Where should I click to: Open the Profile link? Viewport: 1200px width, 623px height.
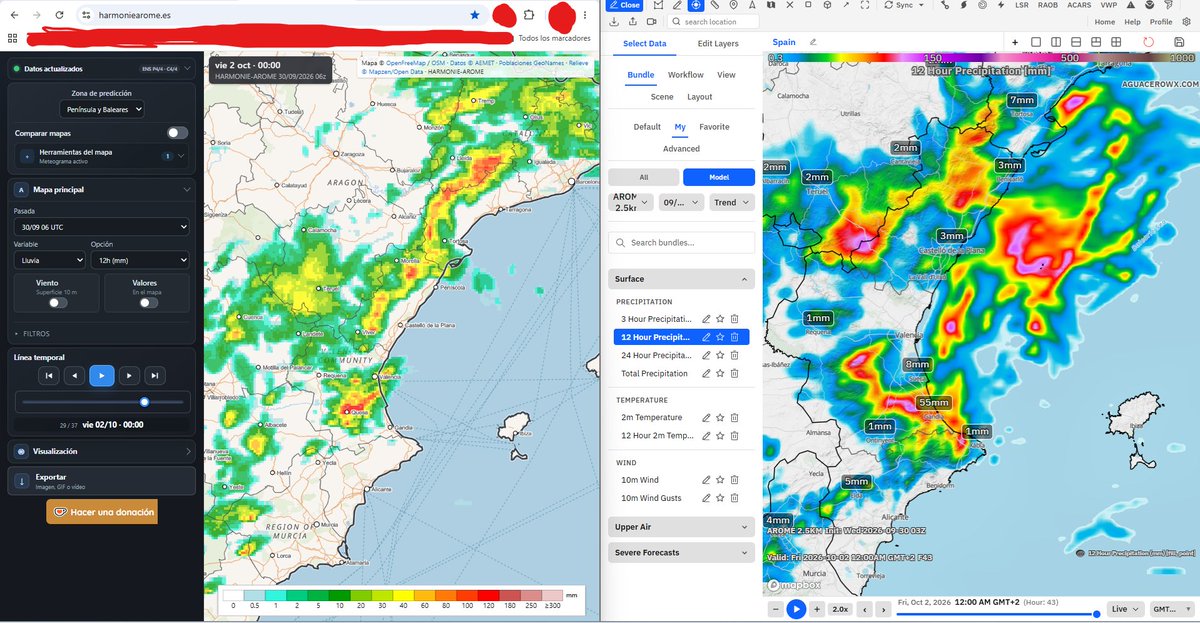[1161, 22]
